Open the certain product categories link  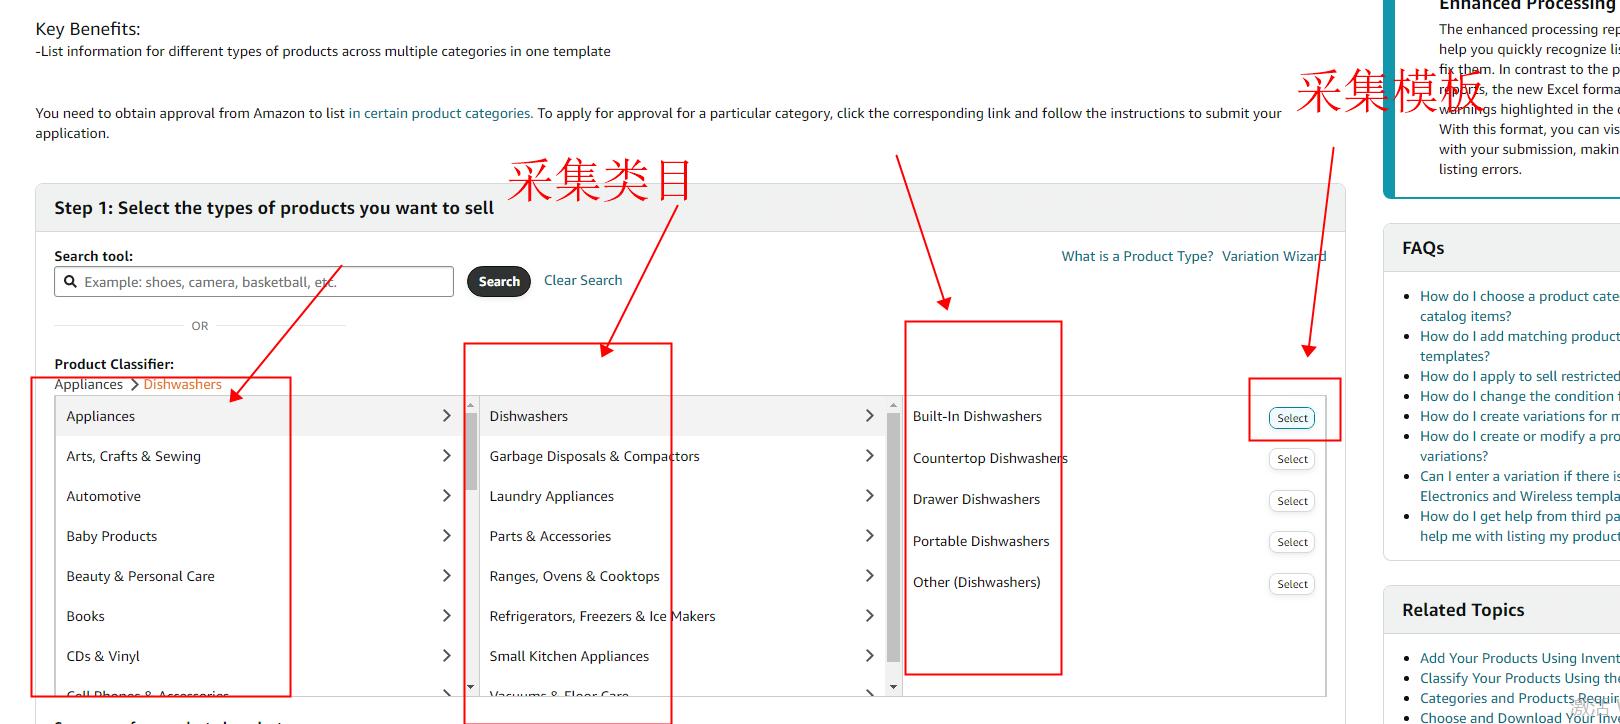[x=439, y=113]
